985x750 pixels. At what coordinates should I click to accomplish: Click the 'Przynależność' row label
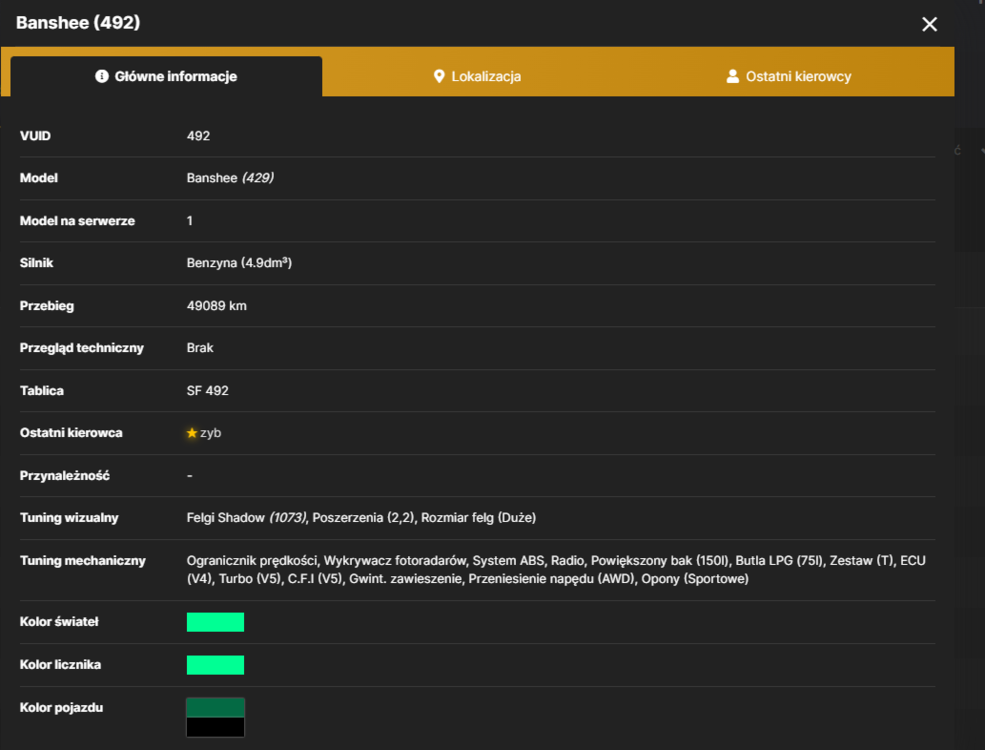pos(65,476)
